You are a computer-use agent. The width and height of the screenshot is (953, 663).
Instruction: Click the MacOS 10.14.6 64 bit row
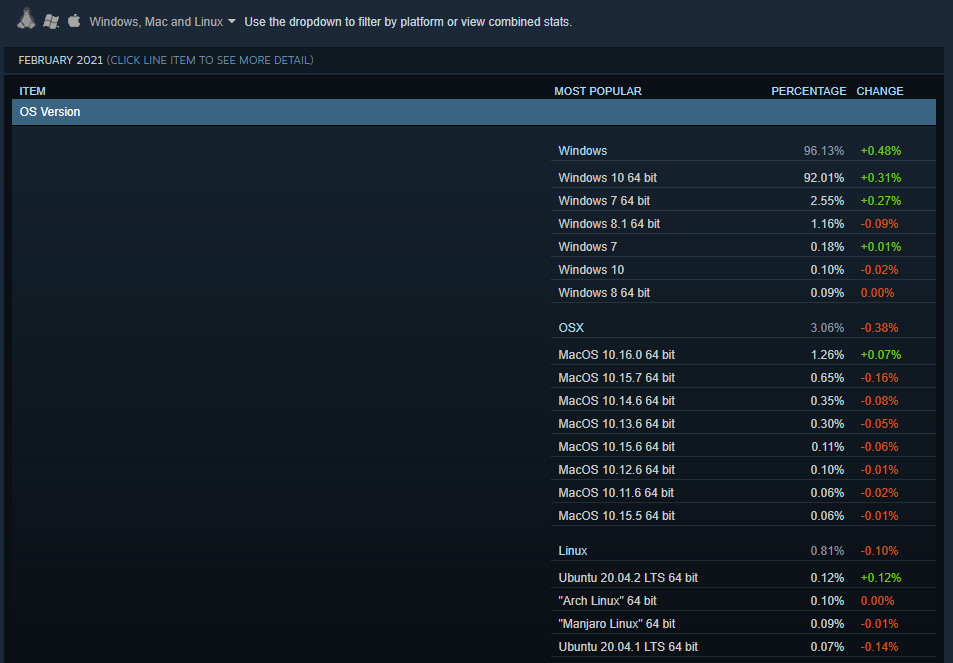click(743, 400)
